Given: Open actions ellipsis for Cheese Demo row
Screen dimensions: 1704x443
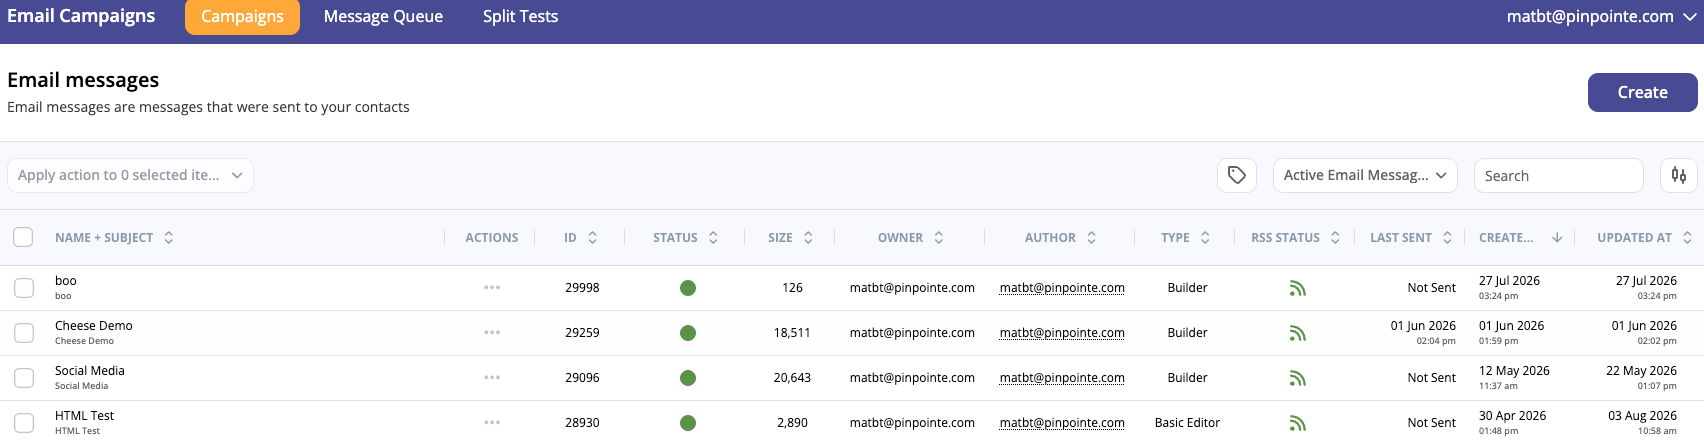Looking at the screenshot, I should click(x=492, y=333).
